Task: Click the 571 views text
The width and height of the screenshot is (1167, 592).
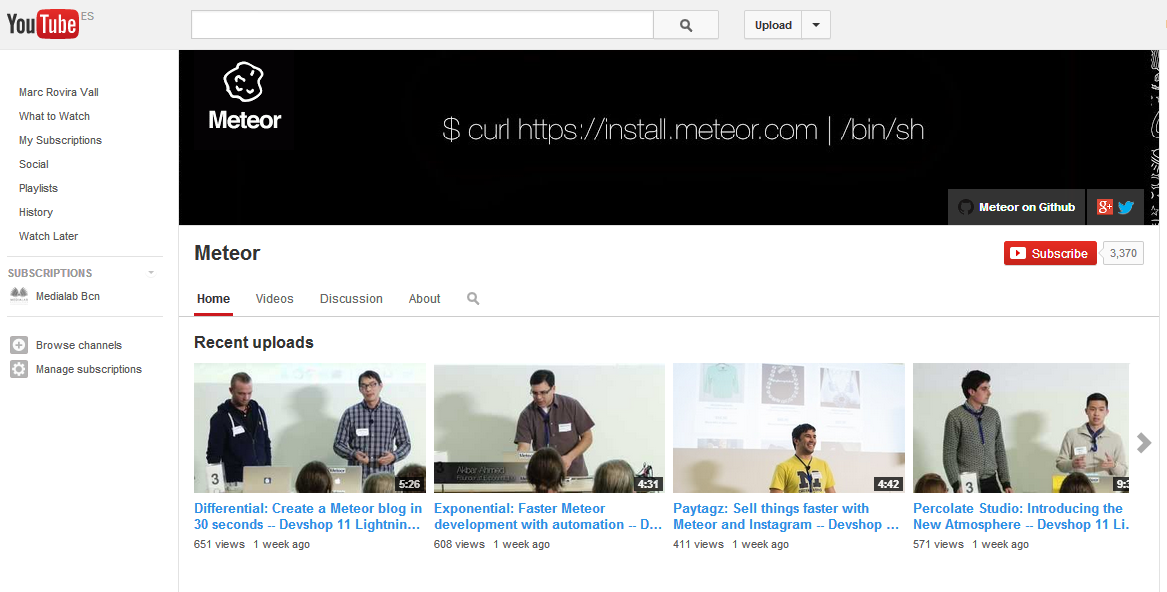Action: tap(939, 544)
